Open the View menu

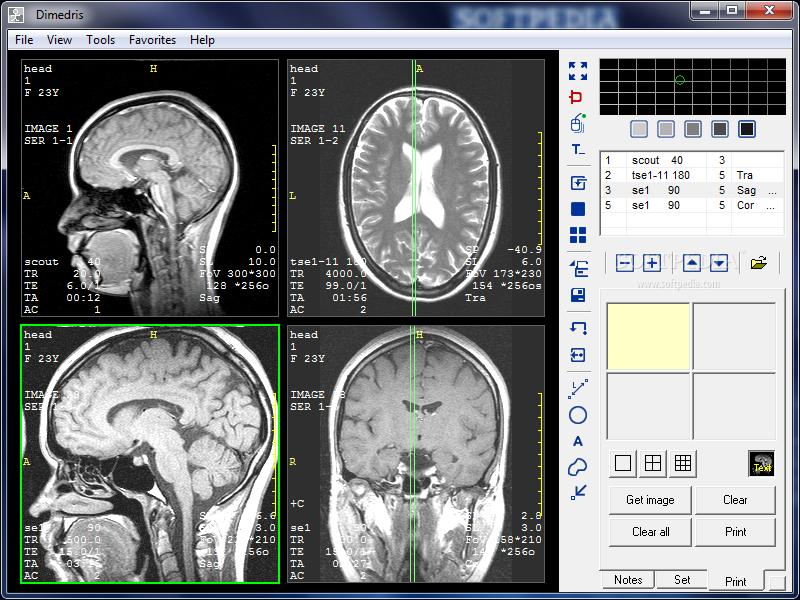pos(59,40)
